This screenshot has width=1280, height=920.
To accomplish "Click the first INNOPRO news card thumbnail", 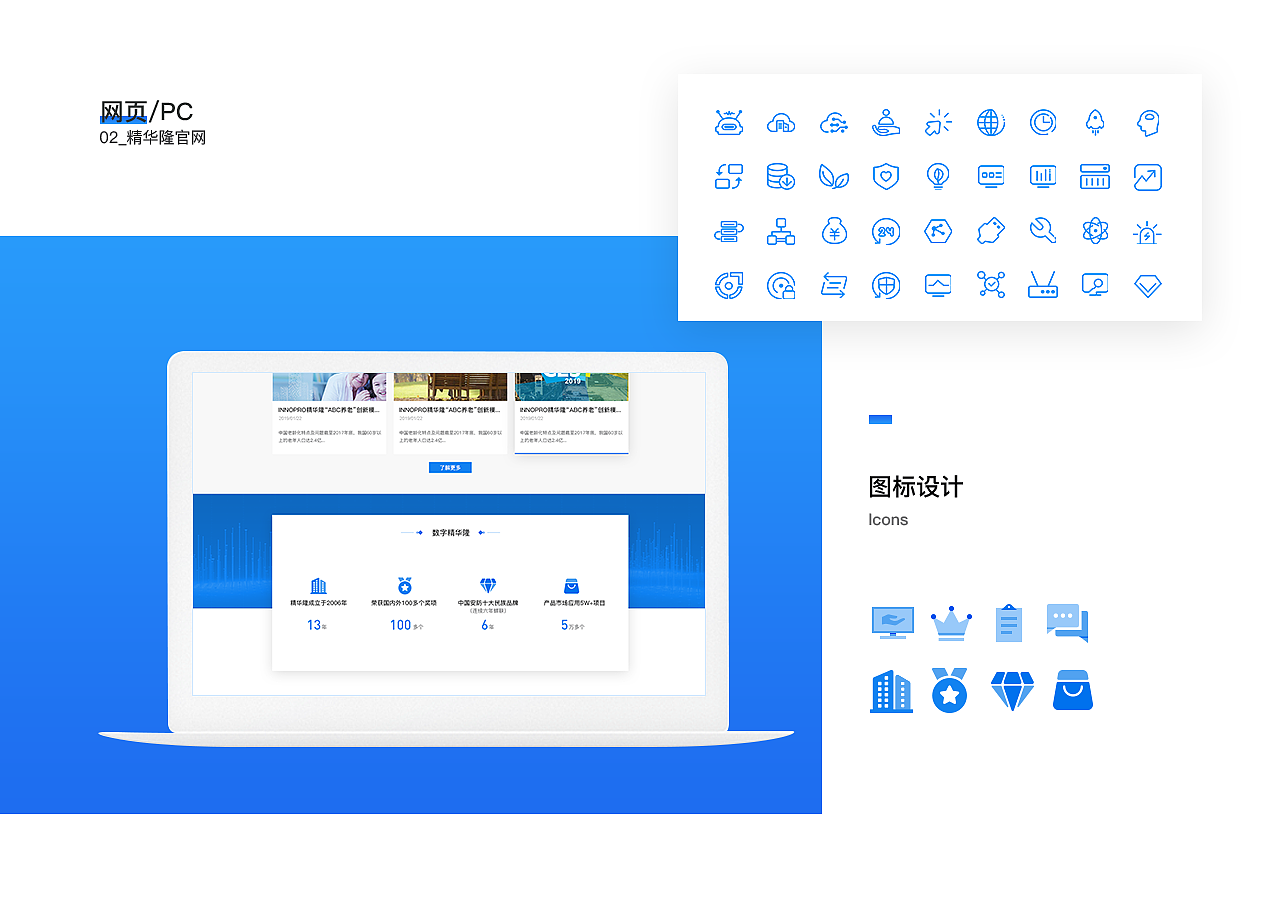I will point(329,385).
